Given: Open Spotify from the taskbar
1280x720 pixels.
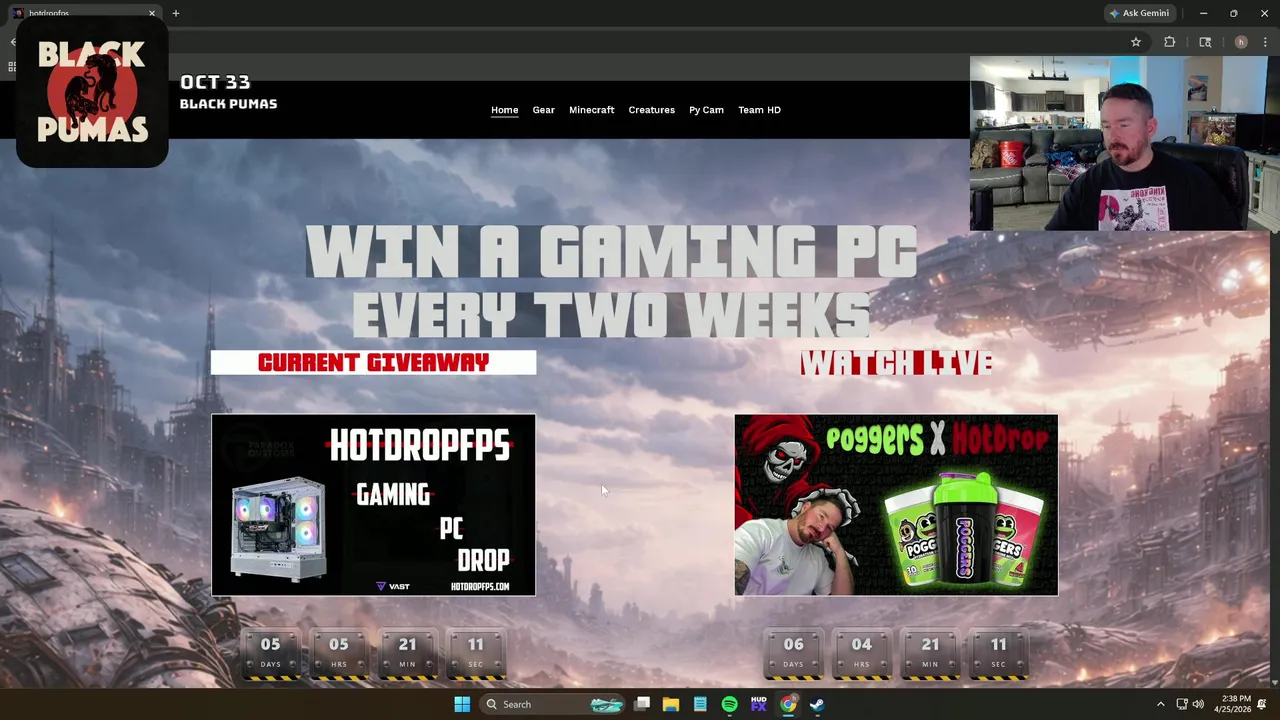Looking at the screenshot, I should [x=729, y=704].
